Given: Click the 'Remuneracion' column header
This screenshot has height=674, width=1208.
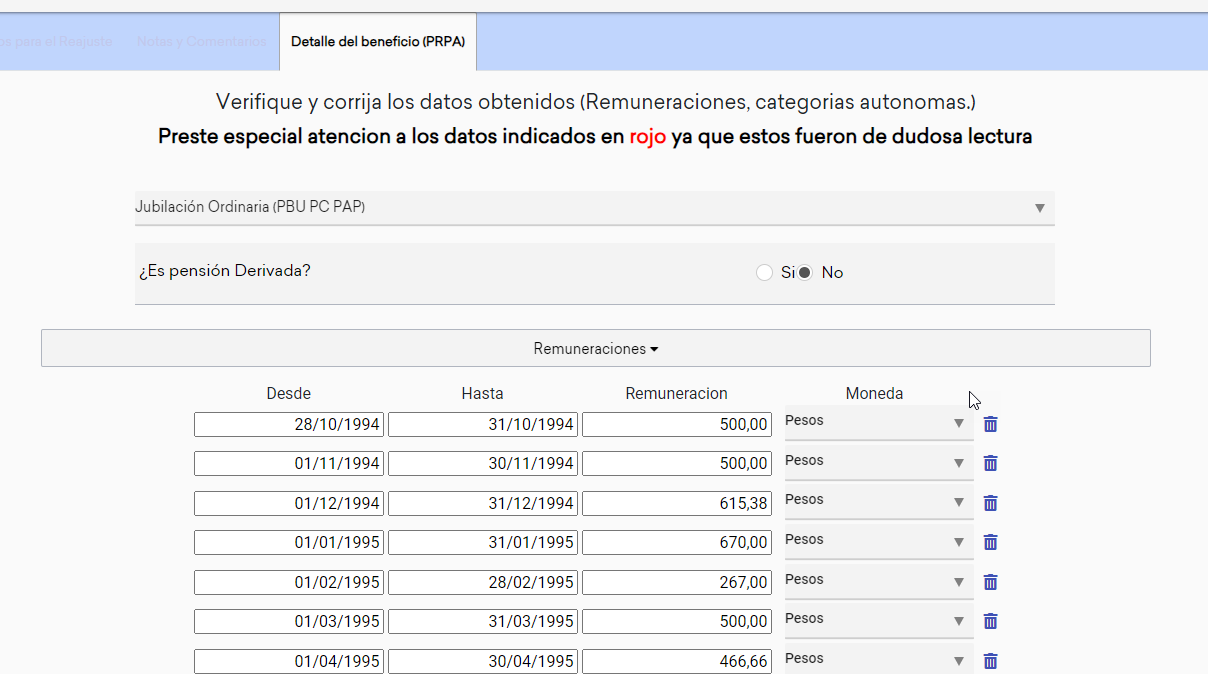Looking at the screenshot, I should [x=677, y=394].
